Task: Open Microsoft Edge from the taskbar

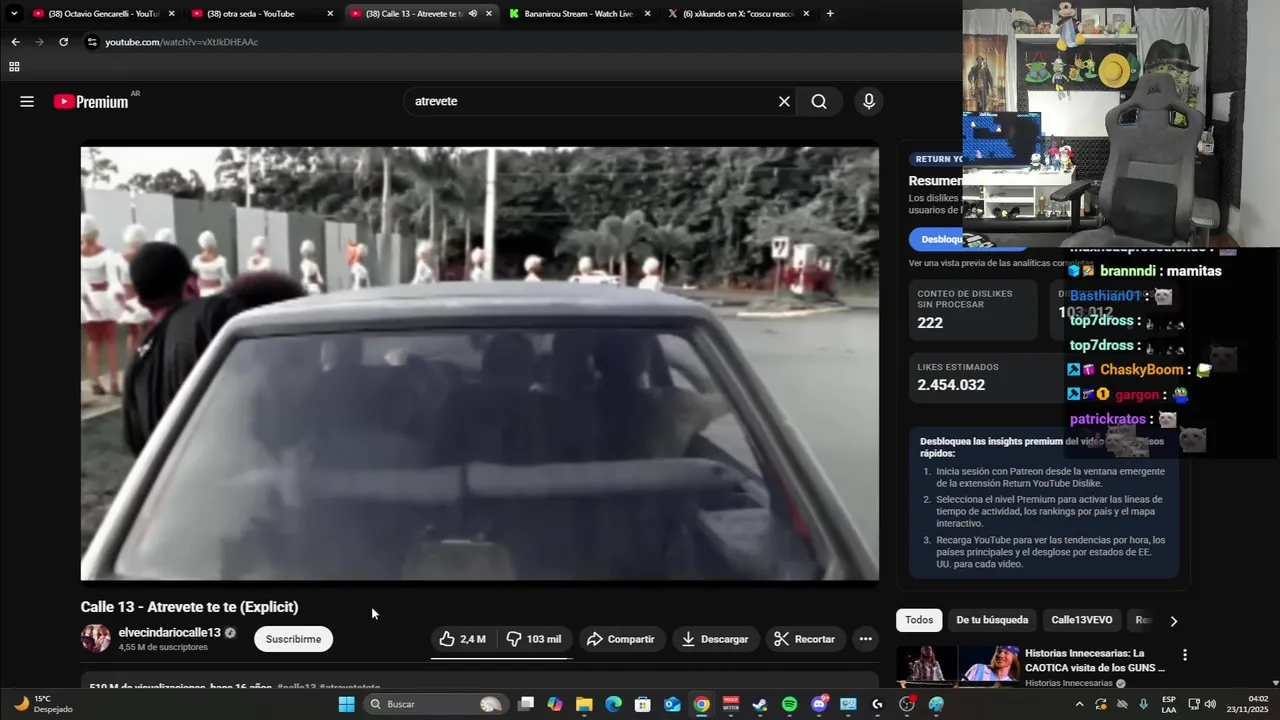Action: [614, 704]
